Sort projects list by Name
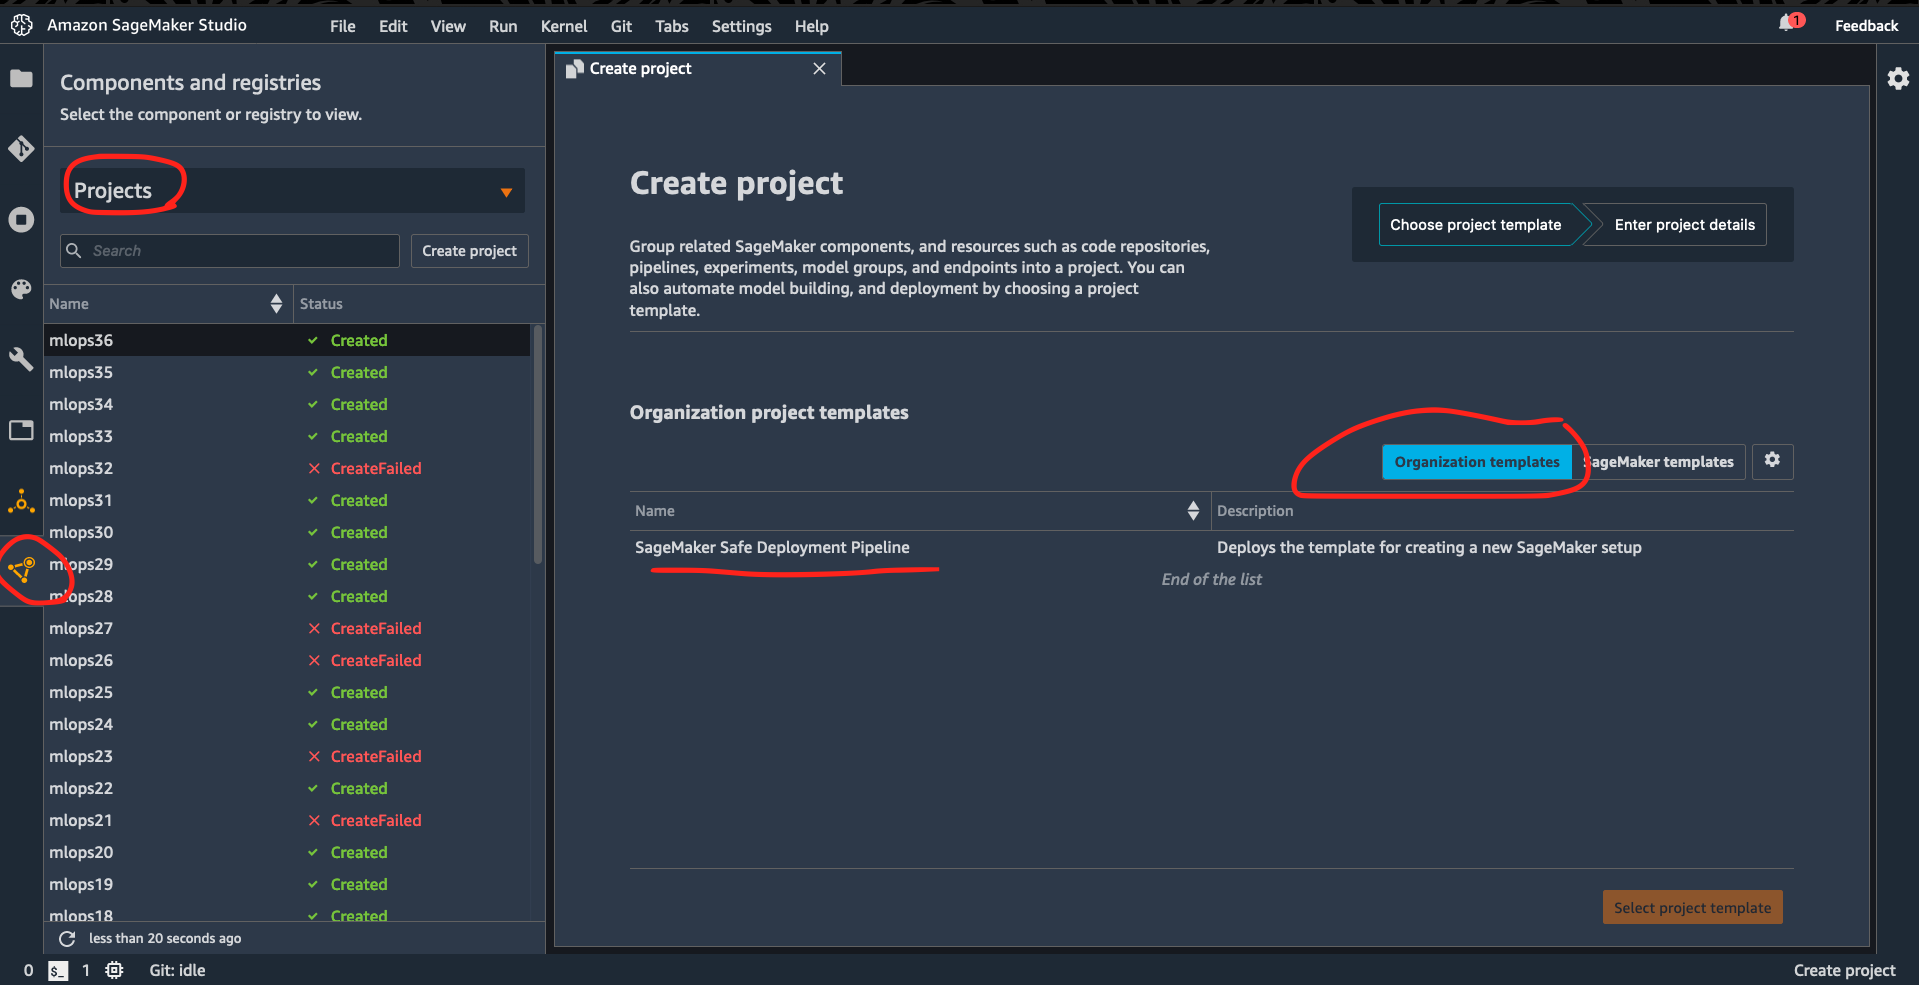This screenshot has height=985, width=1919. pyautogui.click(x=276, y=304)
